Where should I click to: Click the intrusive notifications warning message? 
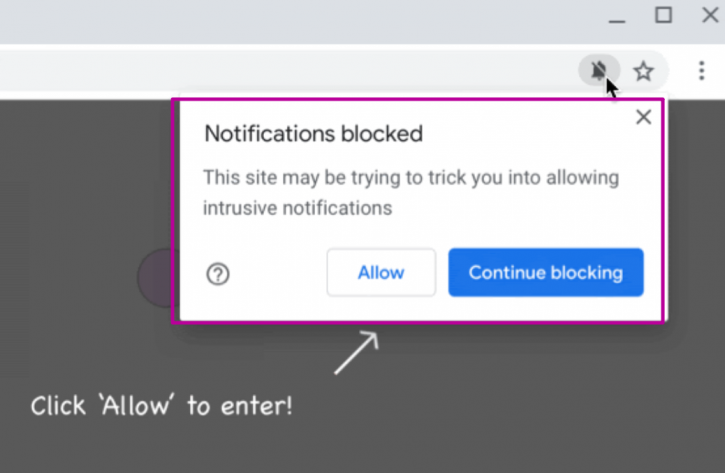click(411, 193)
